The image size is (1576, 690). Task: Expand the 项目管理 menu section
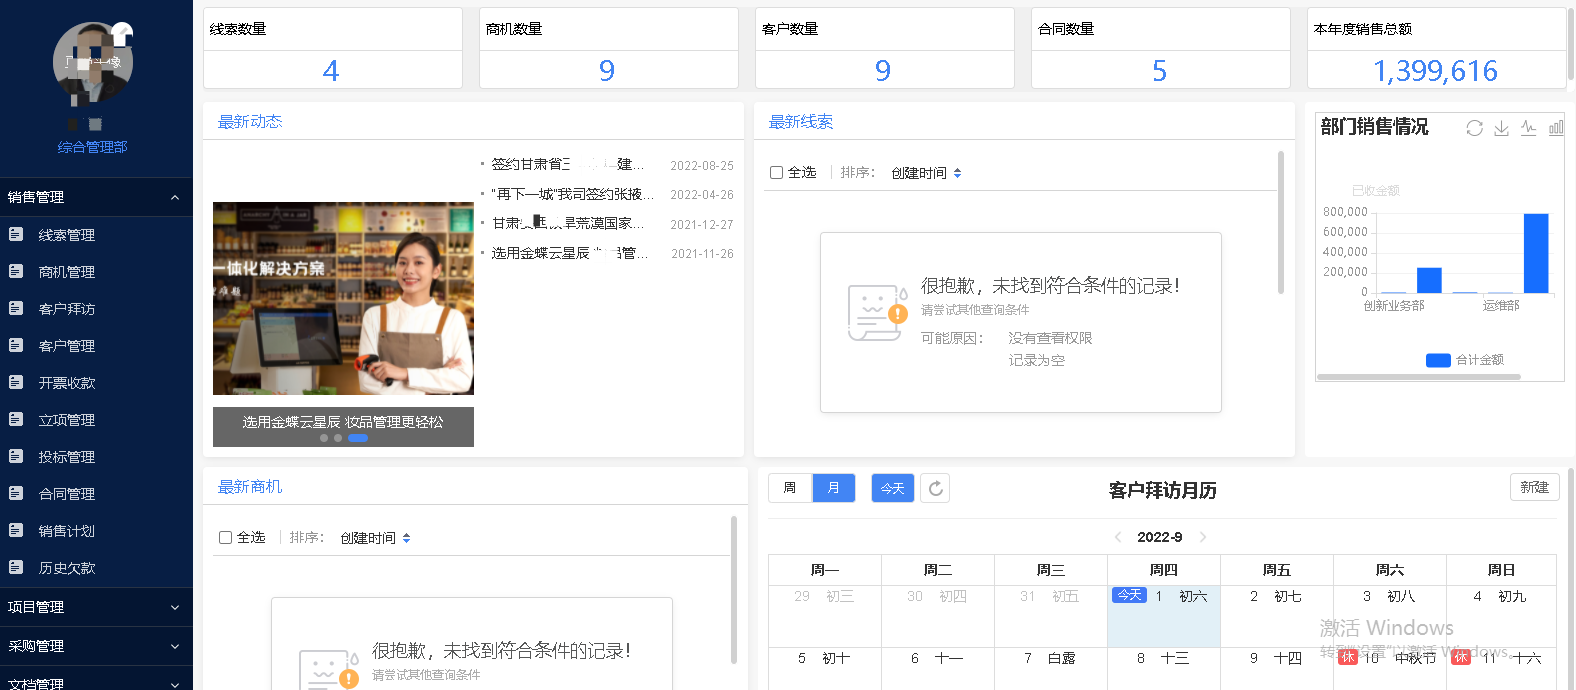pyautogui.click(x=96, y=607)
